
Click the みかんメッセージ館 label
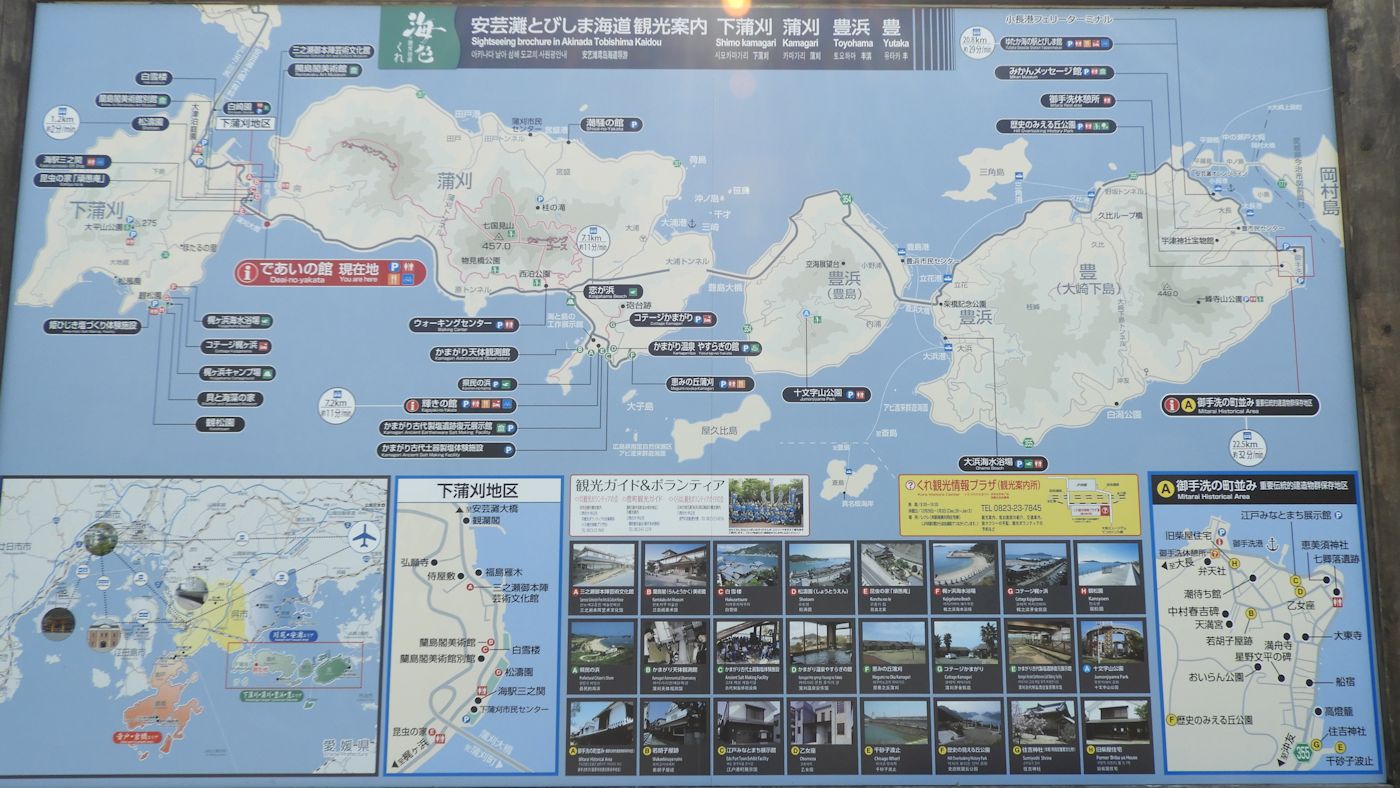point(1054,72)
